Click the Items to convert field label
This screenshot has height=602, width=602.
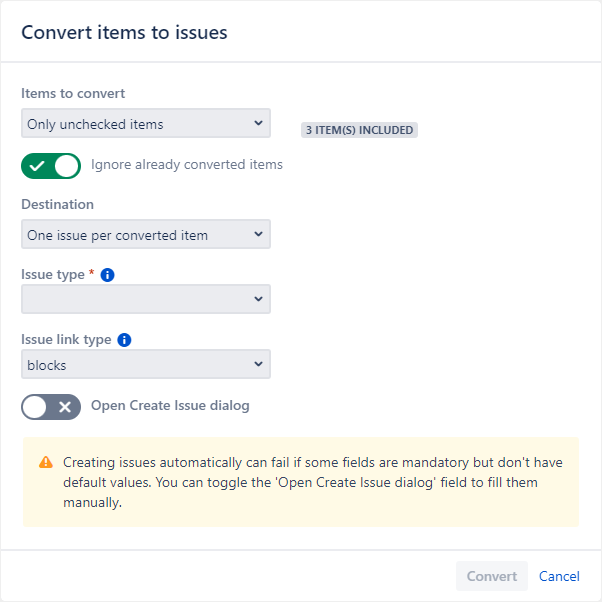pos(73,94)
